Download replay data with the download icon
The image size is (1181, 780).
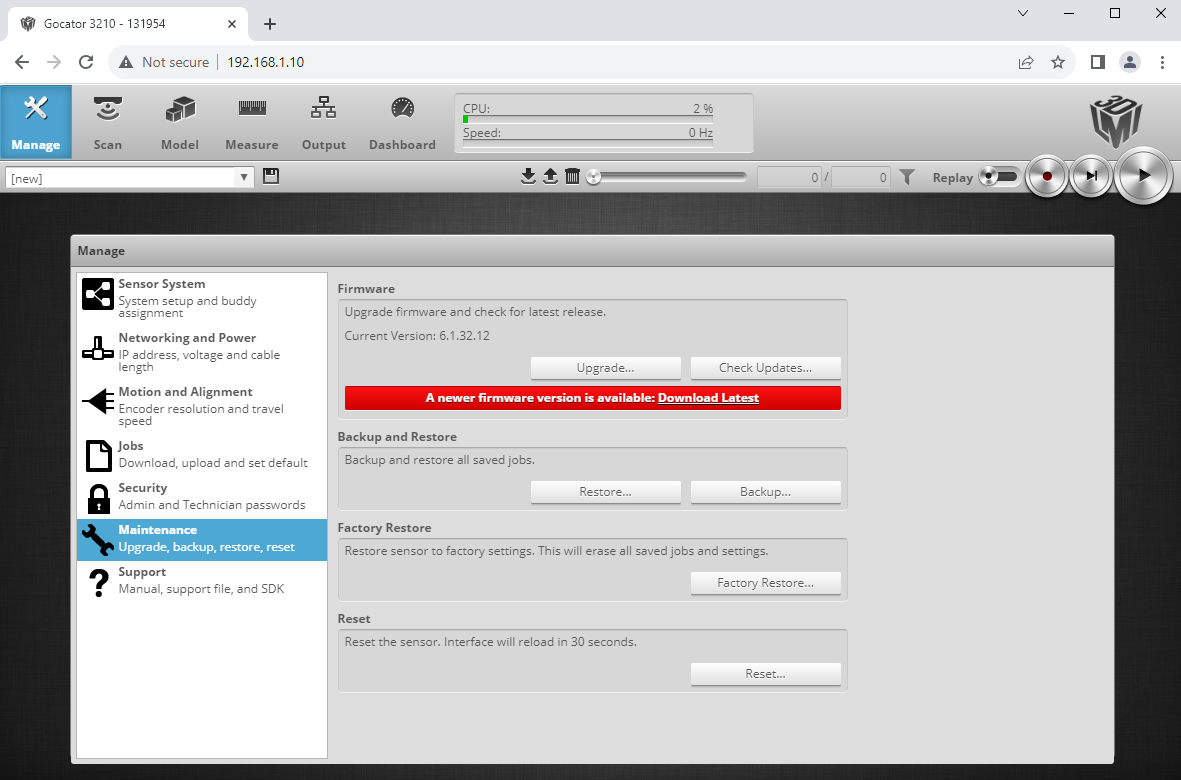[x=528, y=175]
